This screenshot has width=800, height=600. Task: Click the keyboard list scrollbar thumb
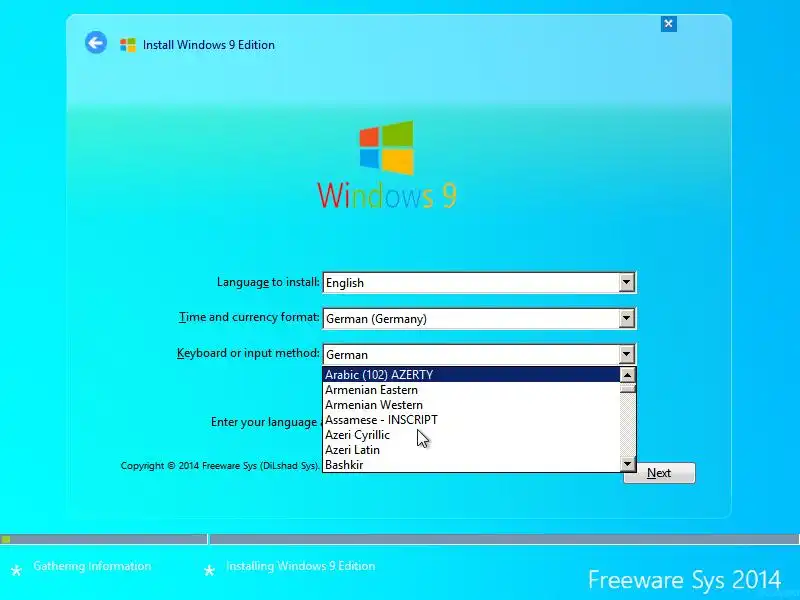click(x=628, y=388)
